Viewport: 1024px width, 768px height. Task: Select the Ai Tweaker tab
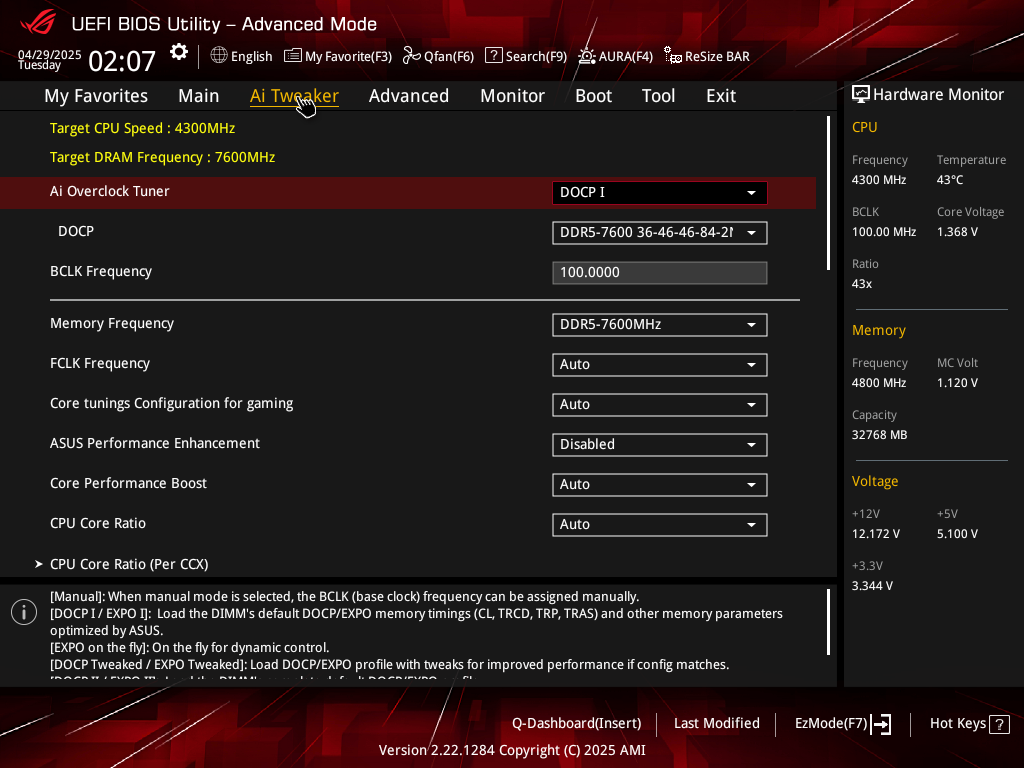click(294, 96)
